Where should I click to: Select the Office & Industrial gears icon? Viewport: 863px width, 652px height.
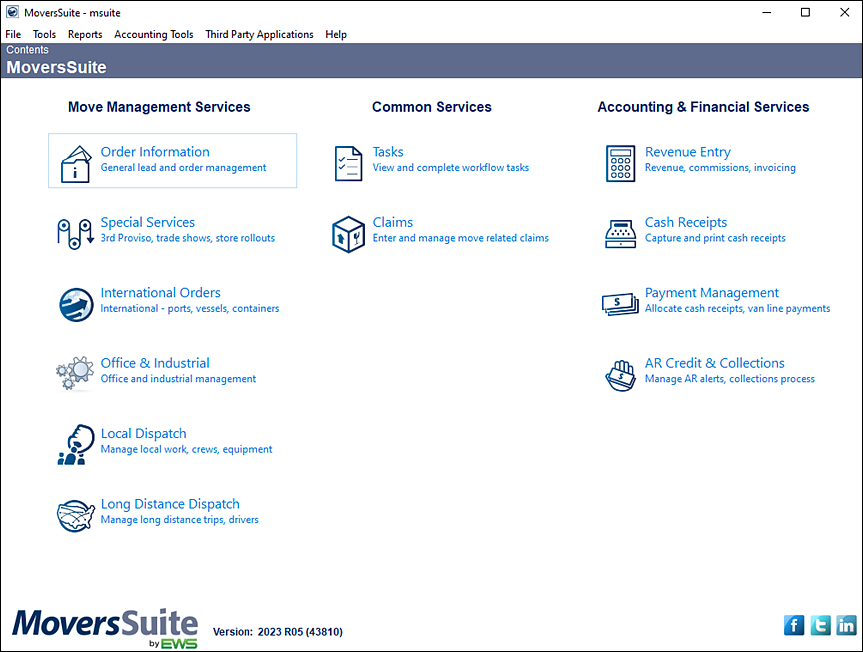coord(75,373)
